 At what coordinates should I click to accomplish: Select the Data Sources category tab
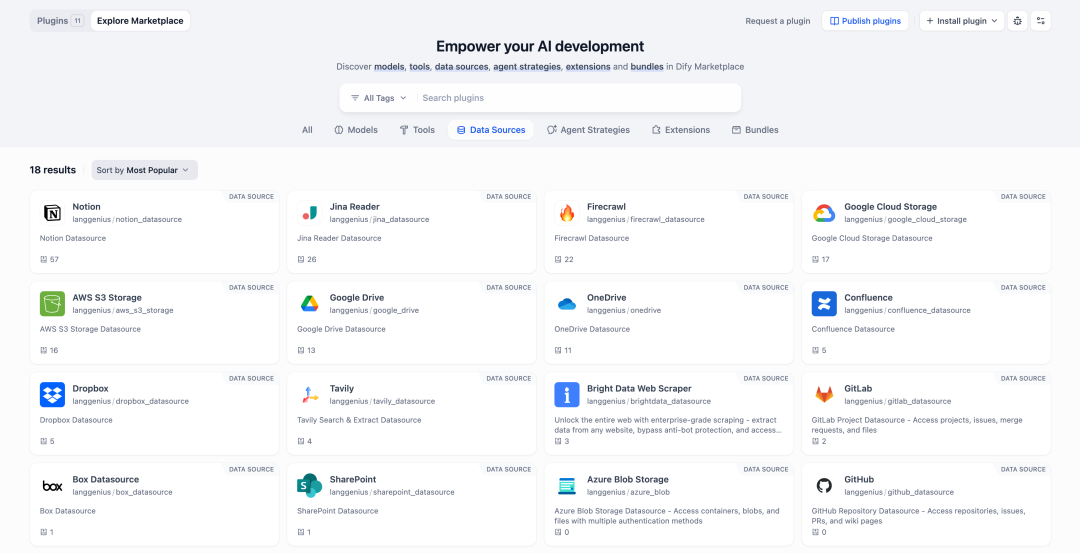(x=491, y=129)
